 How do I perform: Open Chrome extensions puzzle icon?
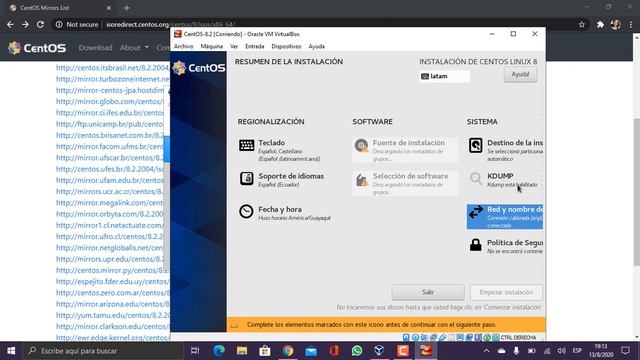click(x=600, y=24)
